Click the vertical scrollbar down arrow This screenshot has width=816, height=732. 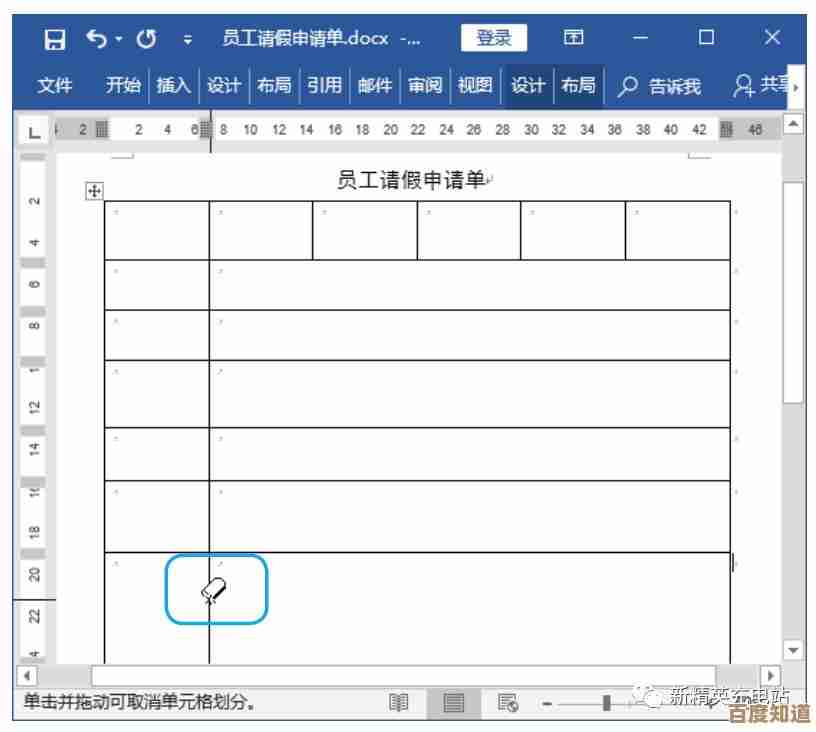(794, 650)
